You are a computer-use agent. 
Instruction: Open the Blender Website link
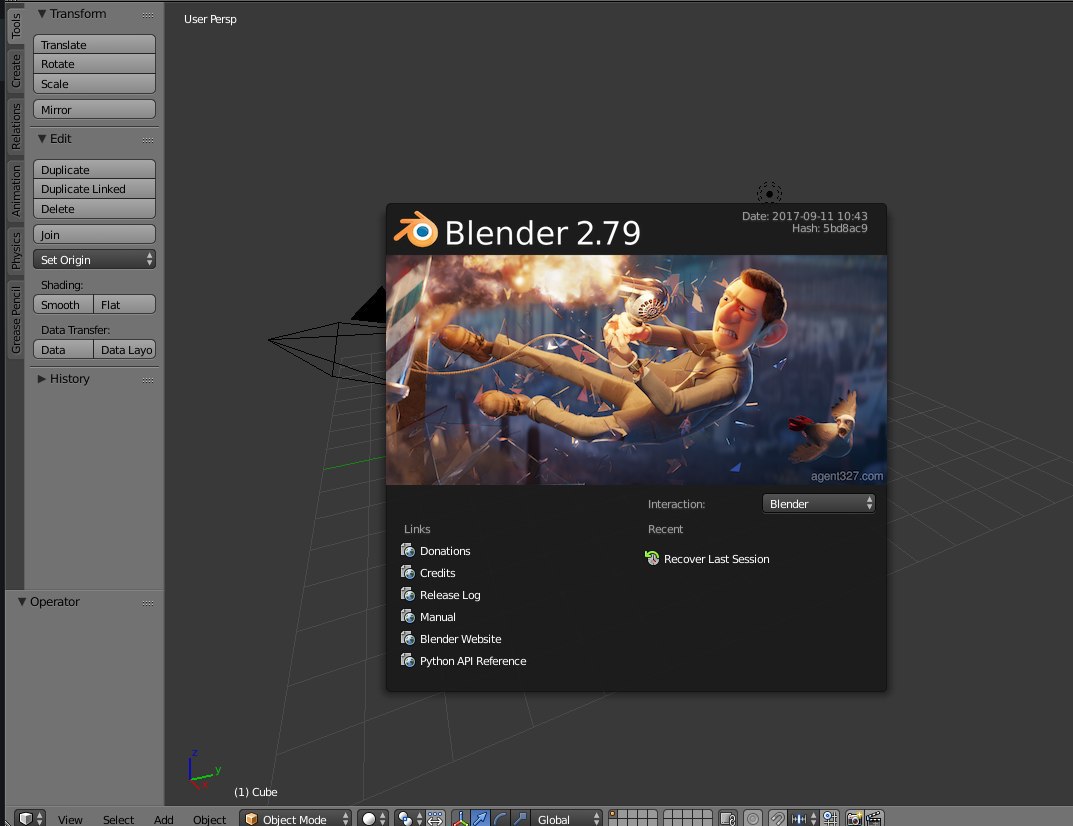click(461, 639)
